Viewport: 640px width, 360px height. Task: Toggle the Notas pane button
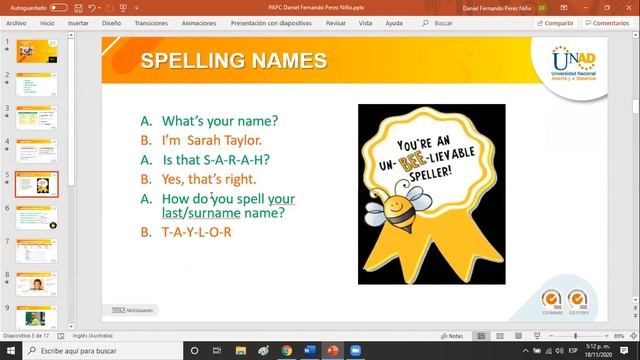point(452,336)
